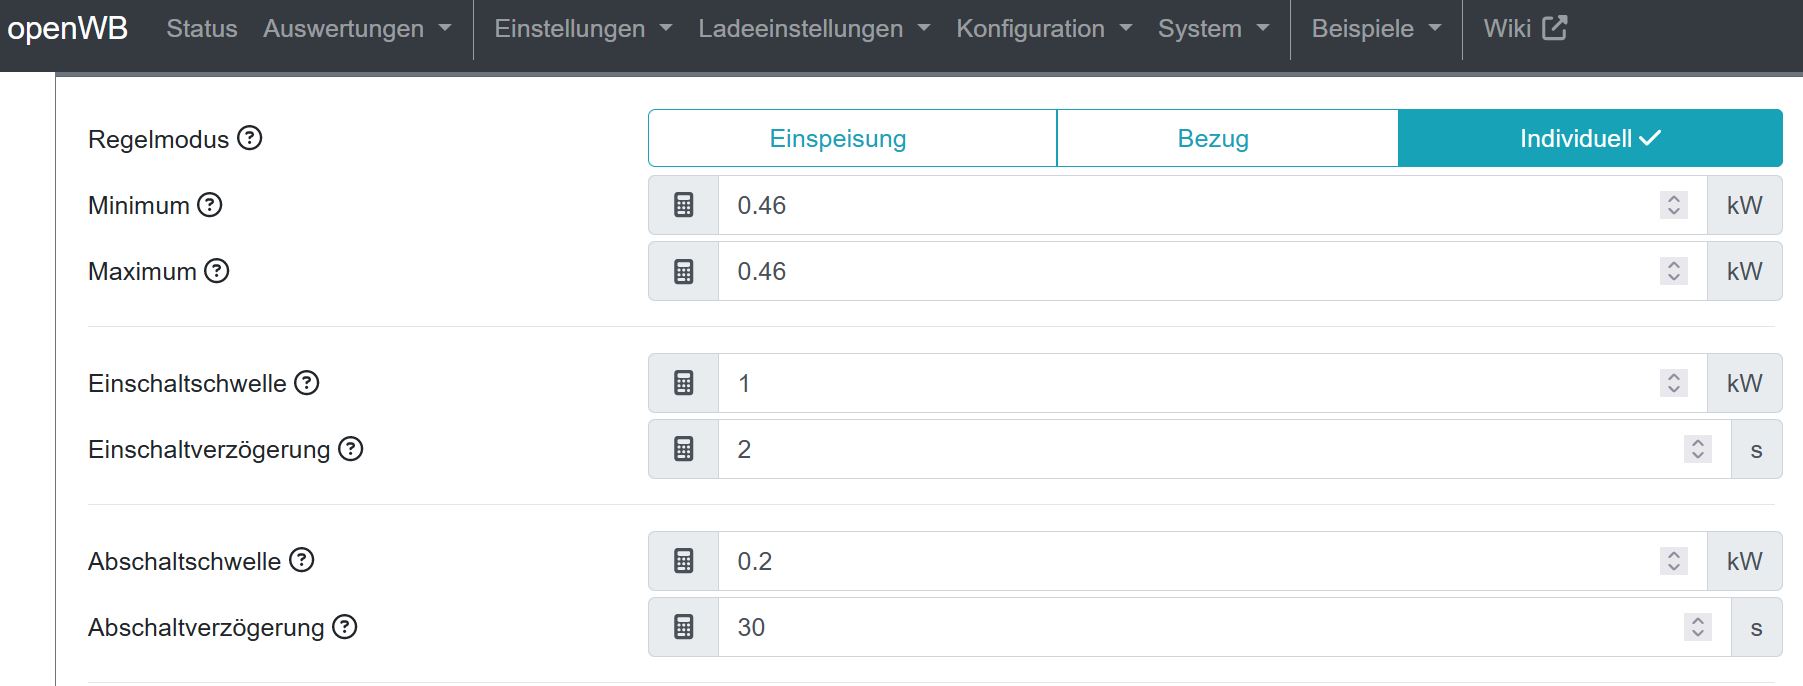Open the external Wiki link
Image resolution: width=1803 pixels, height=686 pixels.
click(x=1525, y=29)
